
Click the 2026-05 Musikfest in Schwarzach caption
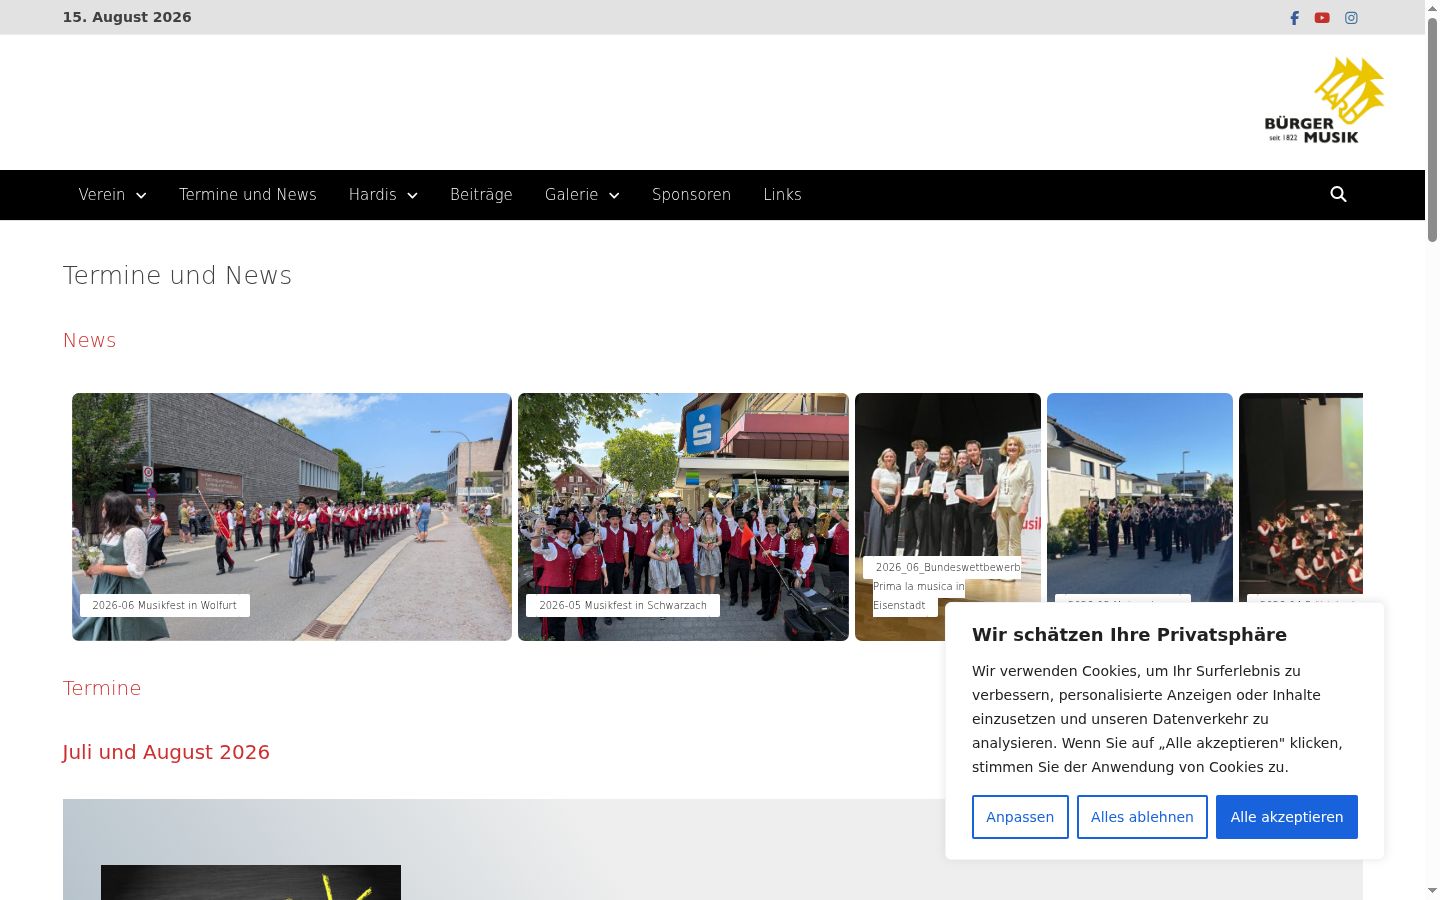coord(623,605)
